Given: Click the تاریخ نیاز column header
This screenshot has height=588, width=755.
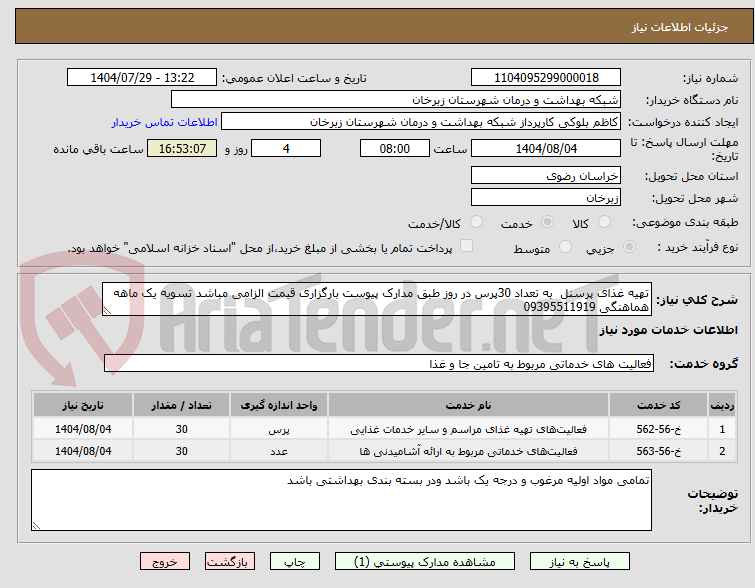Looking at the screenshot, I should 83,405.
